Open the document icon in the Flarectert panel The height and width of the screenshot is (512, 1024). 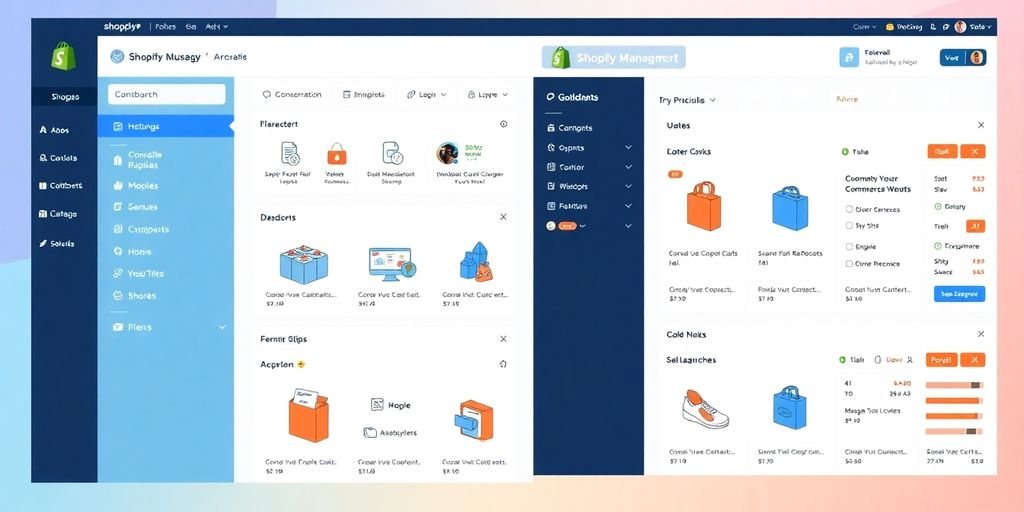(x=290, y=153)
